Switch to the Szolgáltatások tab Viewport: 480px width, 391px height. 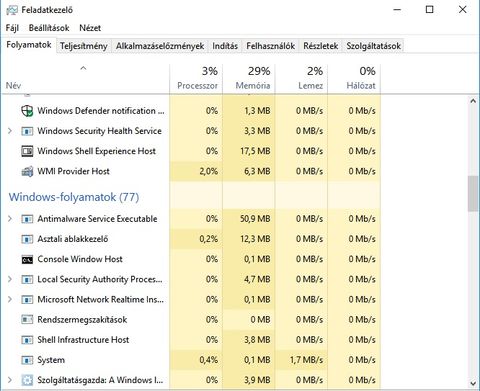pyautogui.click(x=373, y=46)
